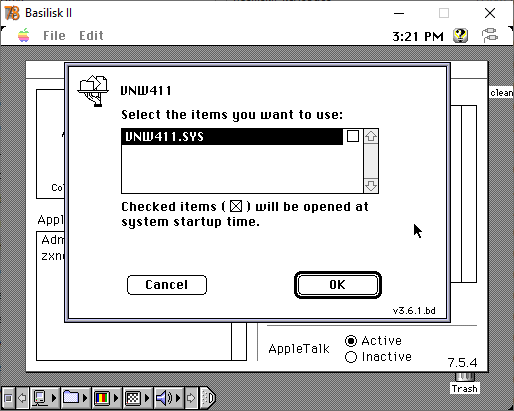This screenshot has height=411, width=514.
Task: Open the Balloon Help question-mark menu
Action: [460, 35]
